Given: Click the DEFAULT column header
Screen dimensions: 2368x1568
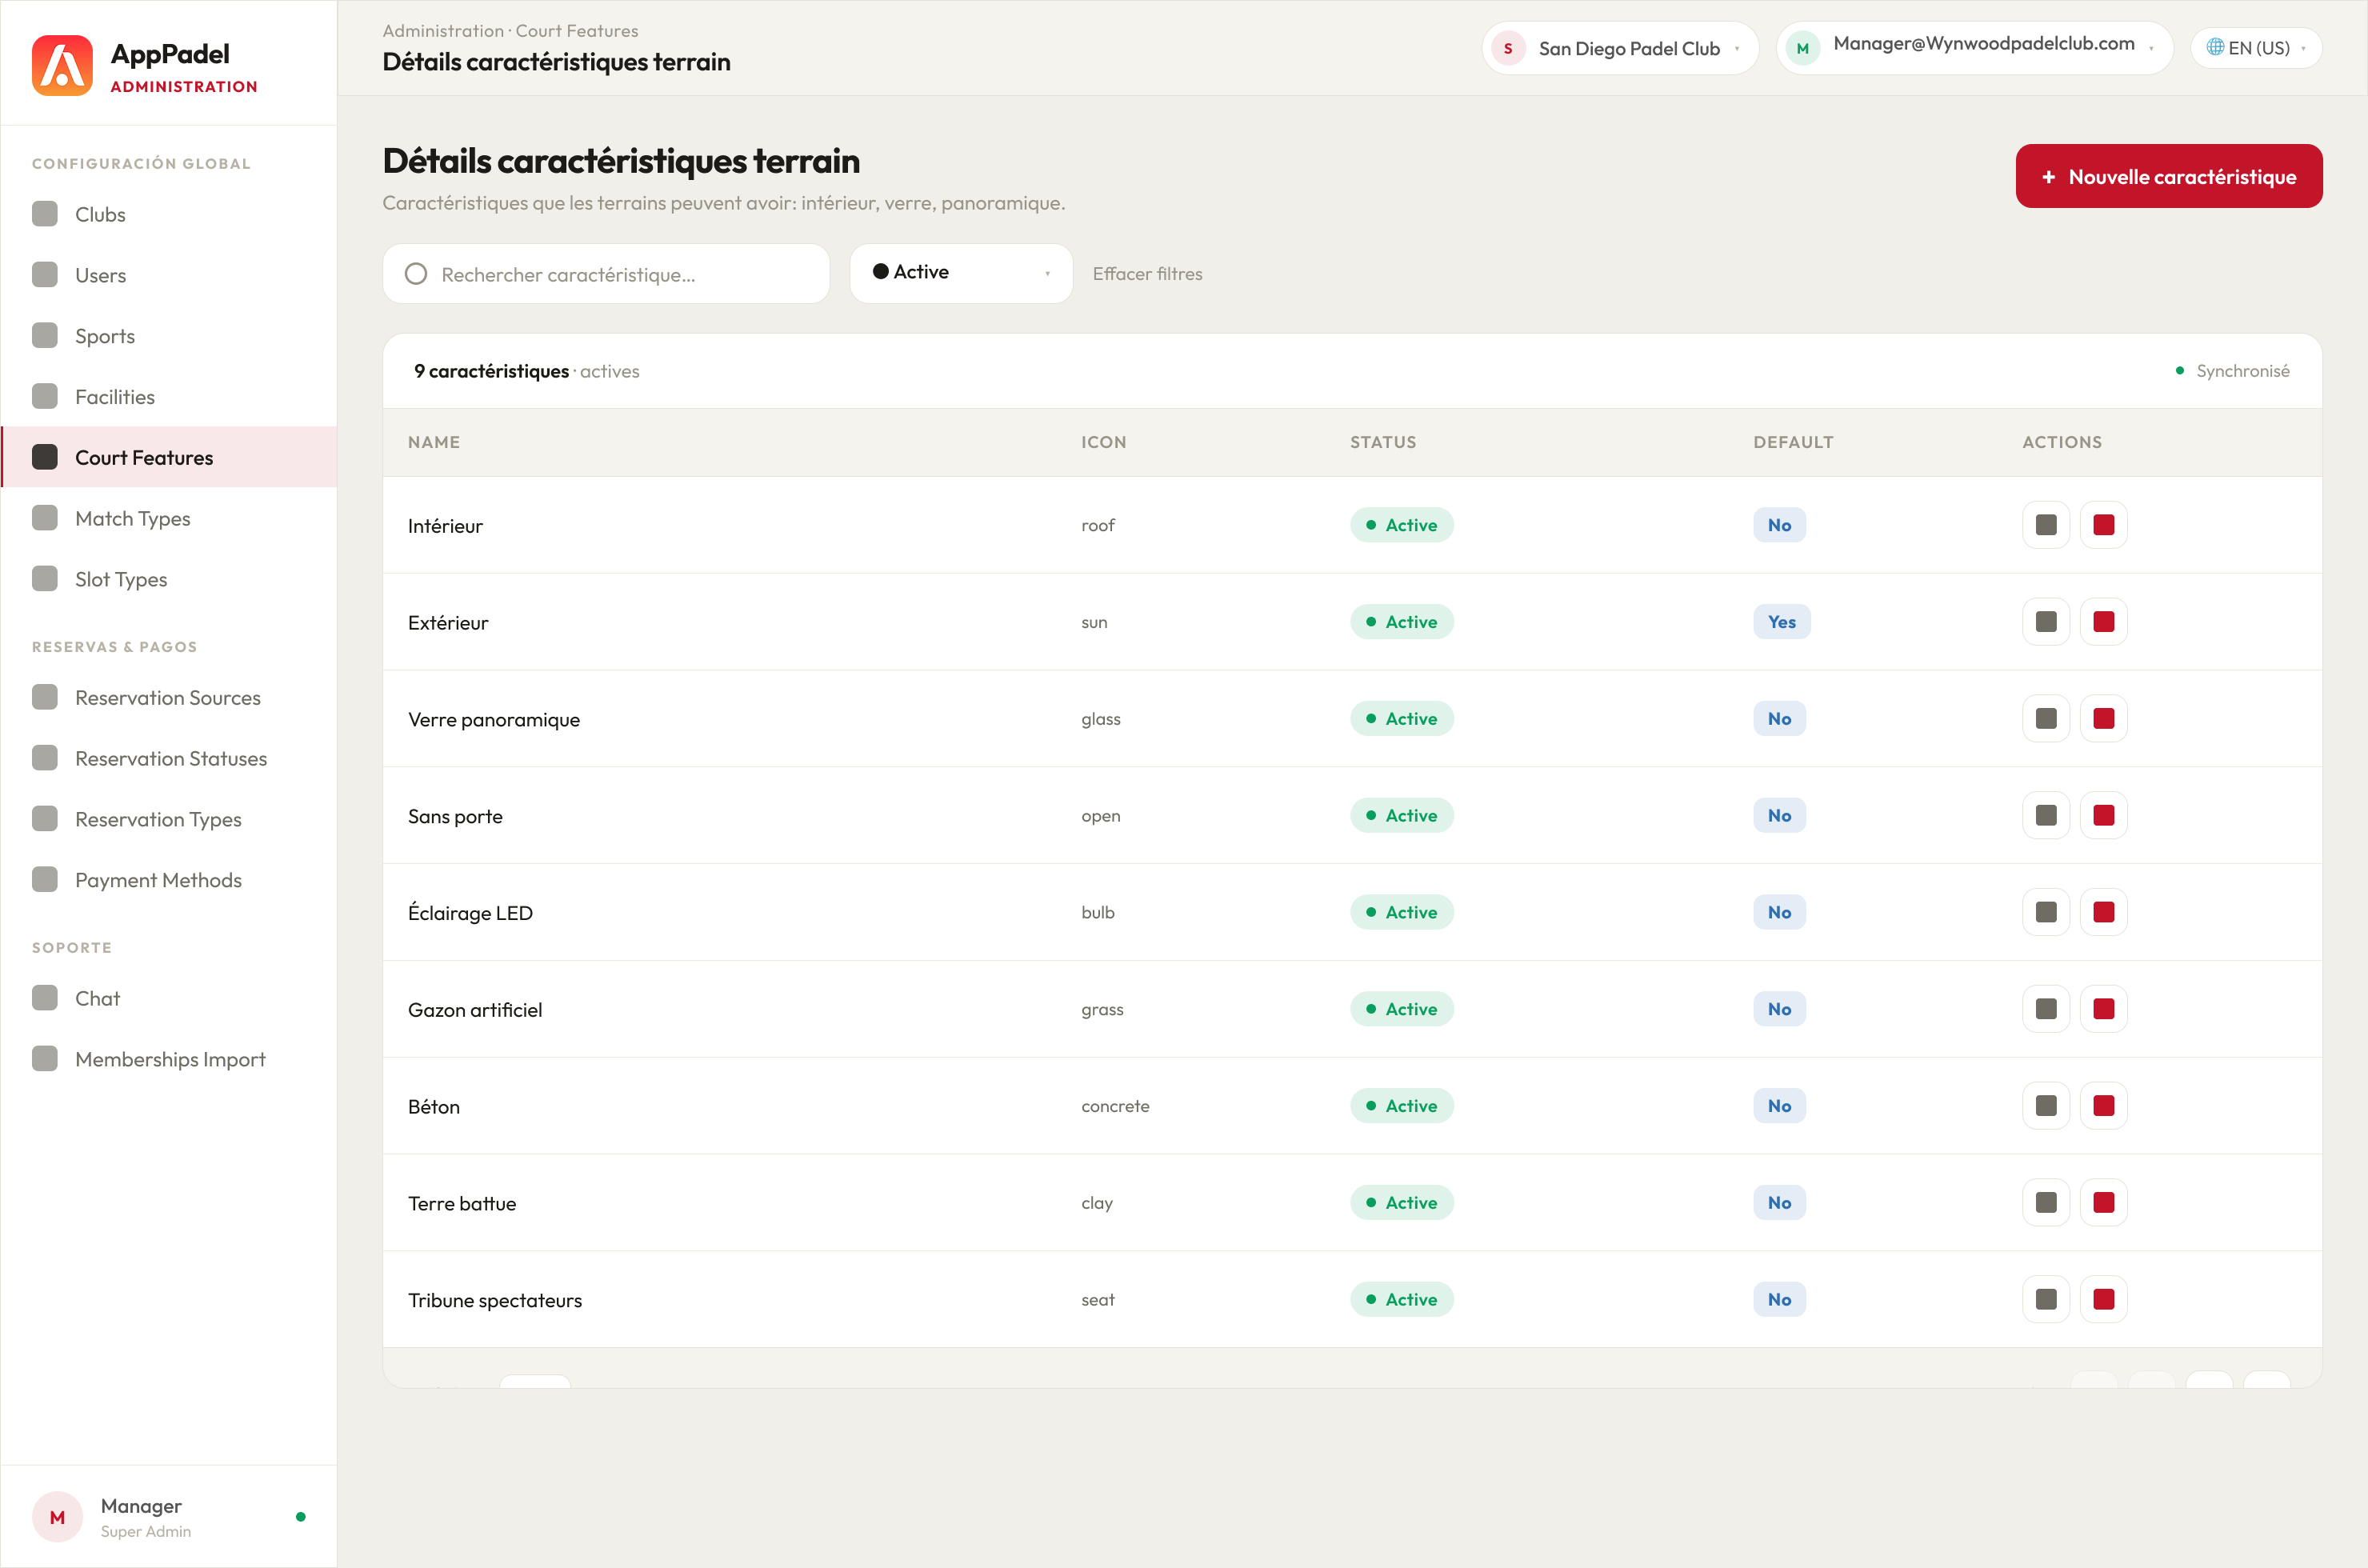Looking at the screenshot, I should [1793, 442].
